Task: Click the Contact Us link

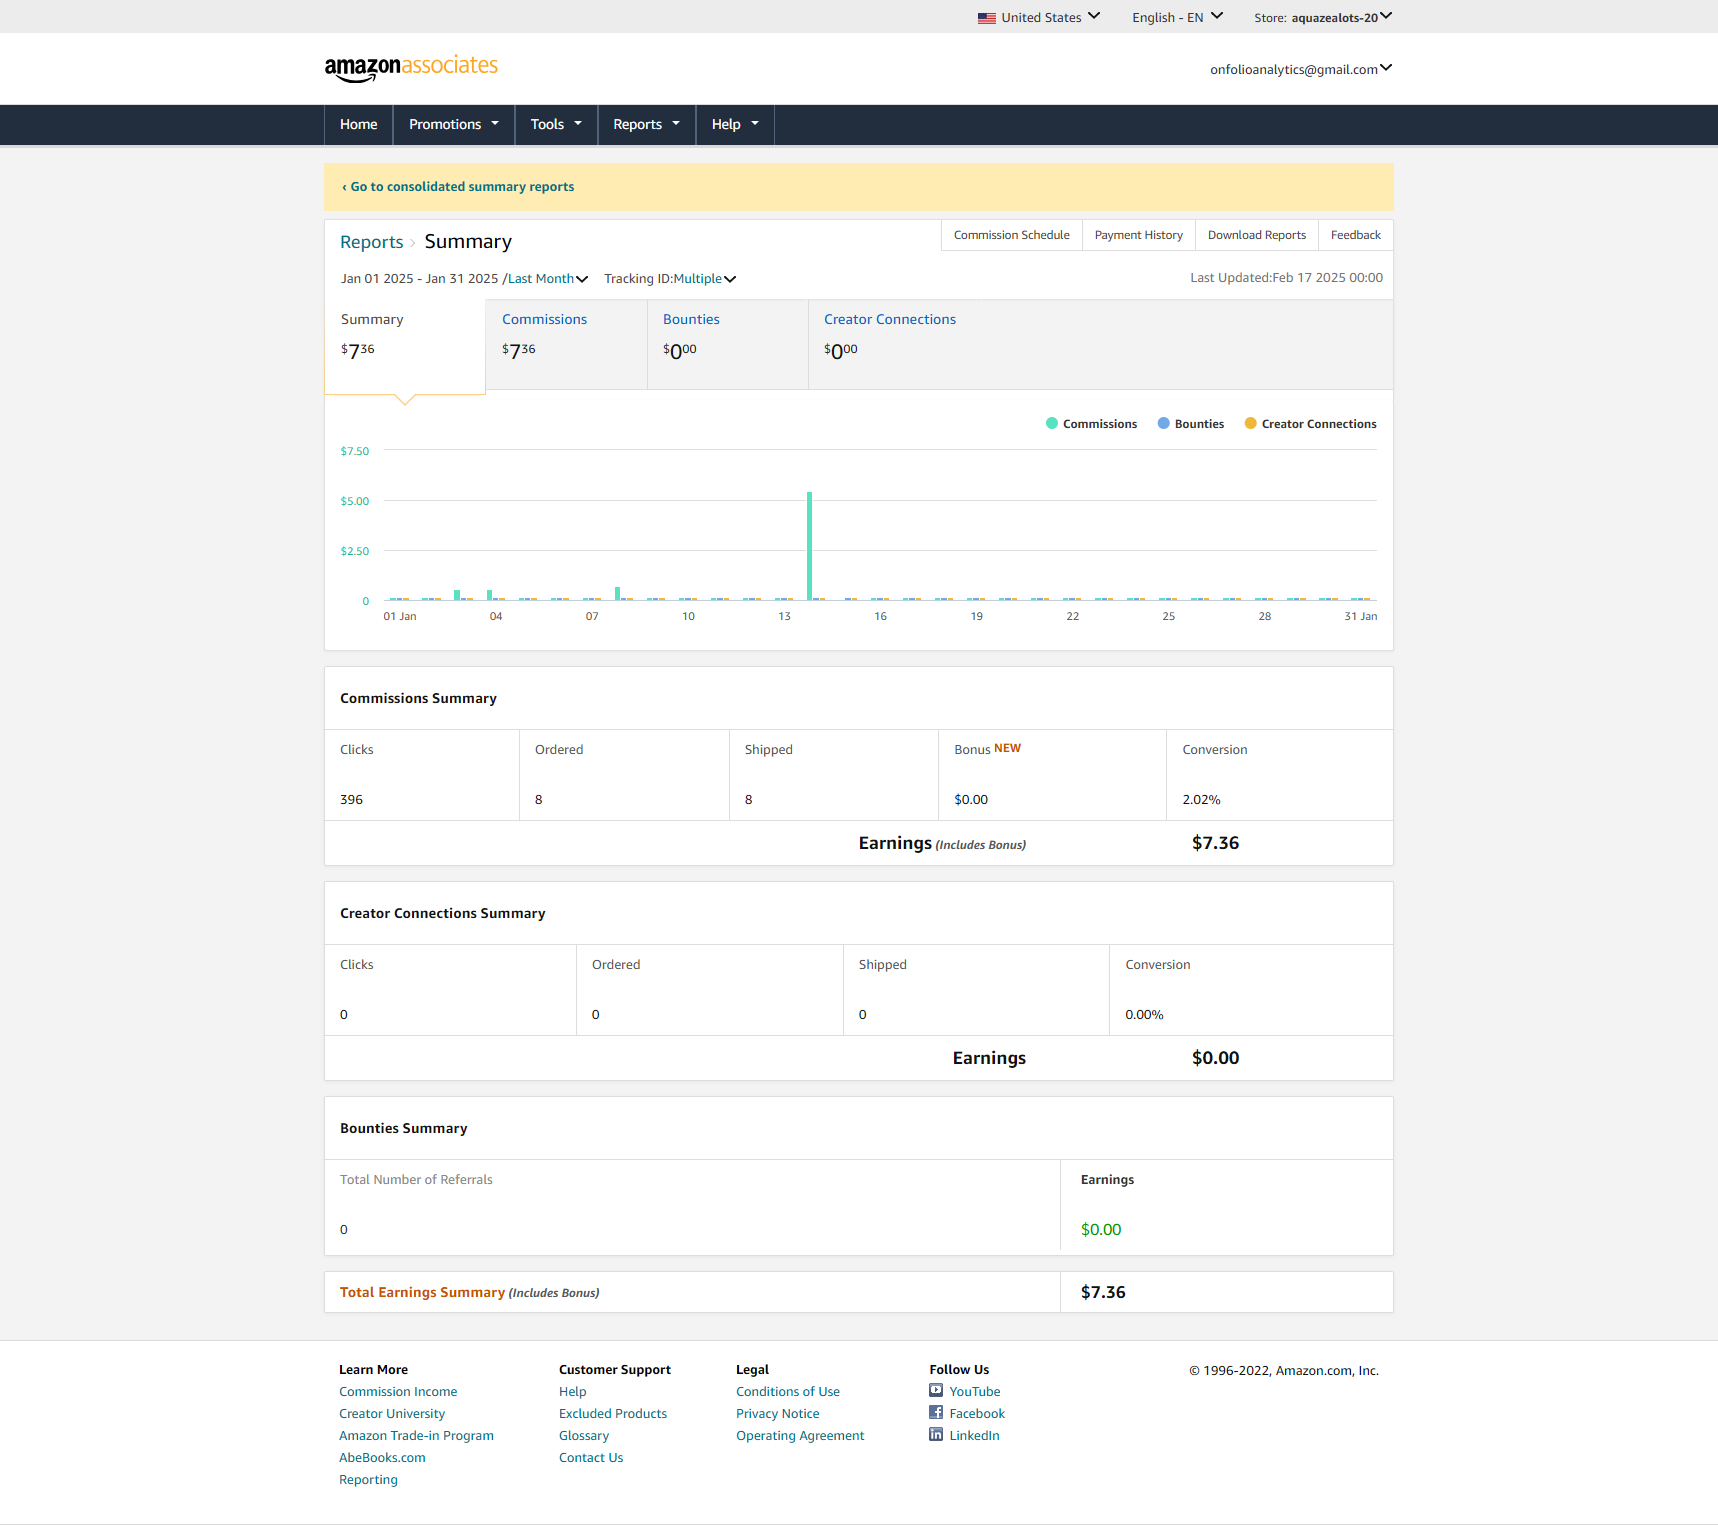Action: [591, 1457]
